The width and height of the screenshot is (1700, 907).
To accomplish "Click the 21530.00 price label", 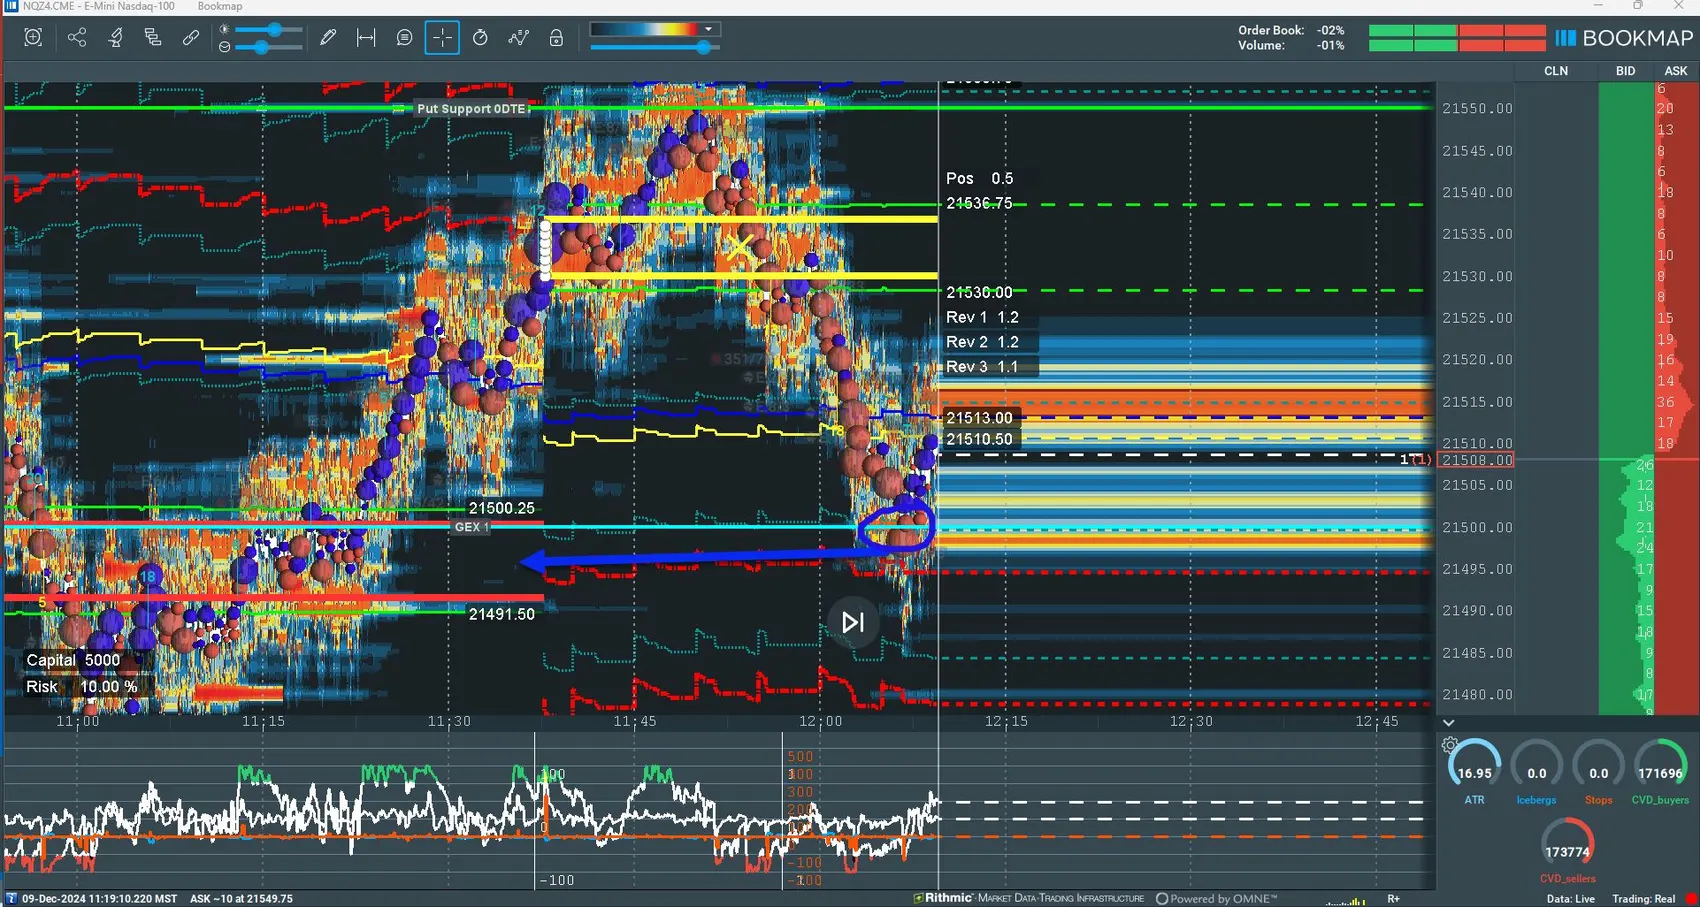I will pyautogui.click(x=979, y=292).
